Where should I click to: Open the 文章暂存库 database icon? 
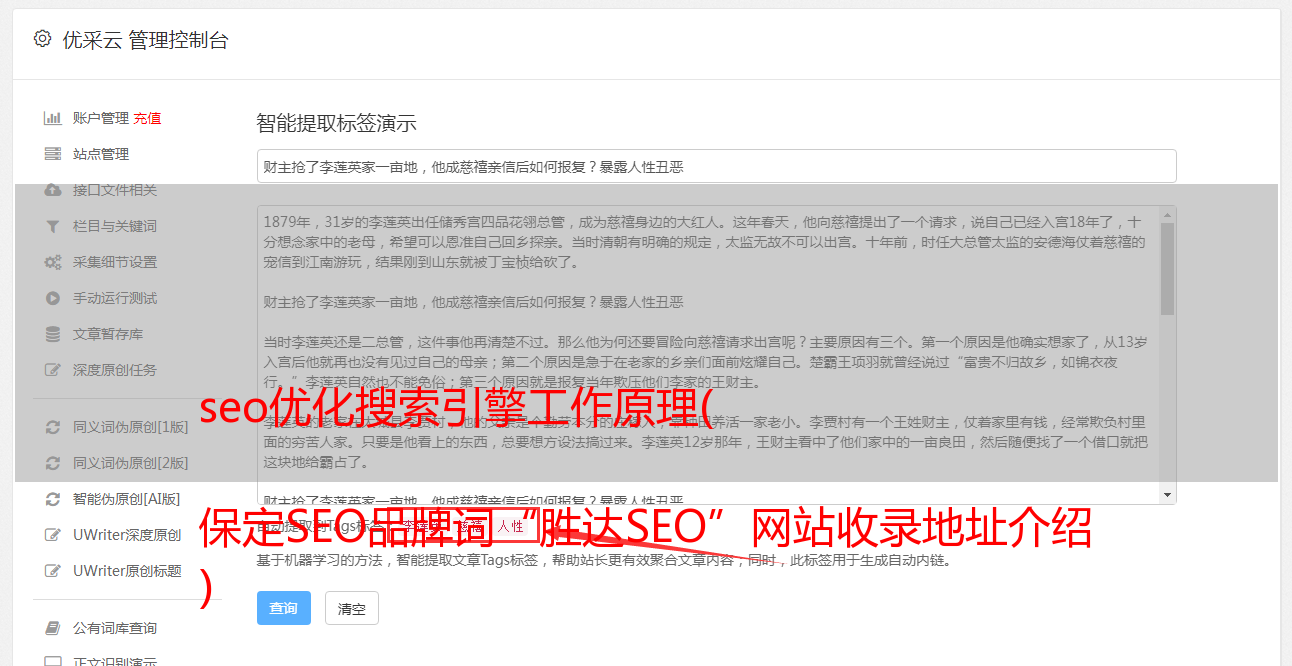[x=53, y=334]
